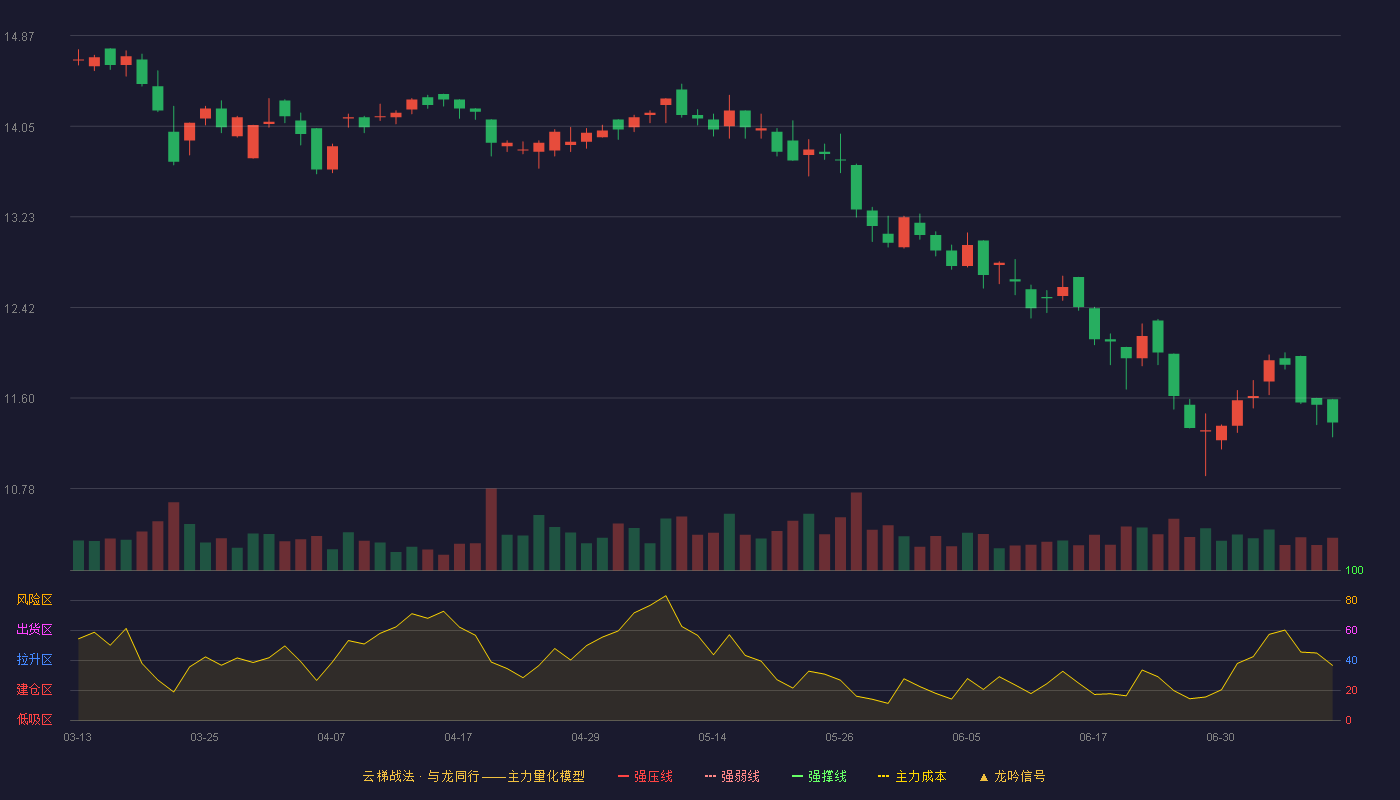Toggle the 龙吟信号 triangle legend item
Viewport: 1400px width, 800px height.
[x=1012, y=776]
